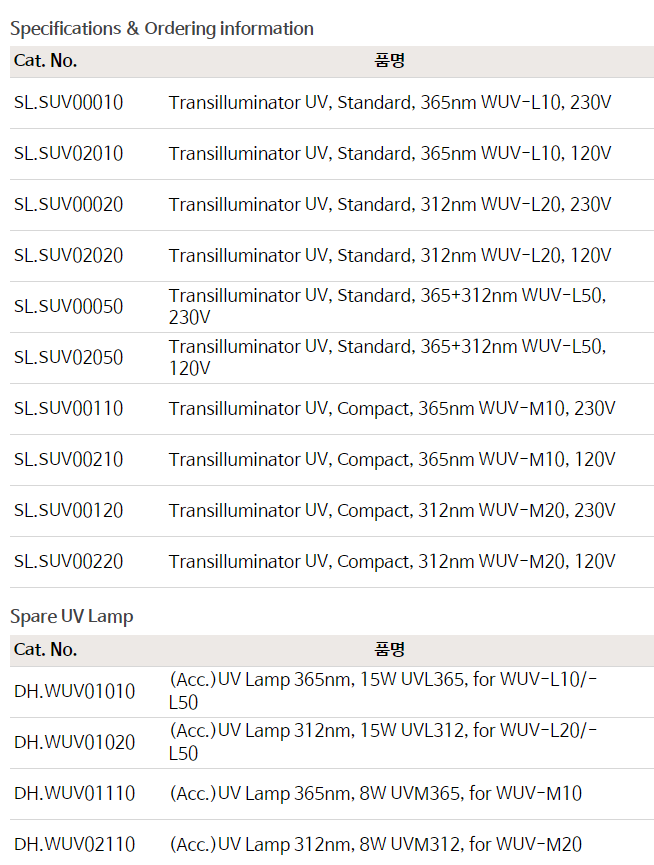This screenshot has height=865, width=654.
Task: Click the SL.SUV00210 catalog number
Action: pyautogui.click(x=68, y=460)
